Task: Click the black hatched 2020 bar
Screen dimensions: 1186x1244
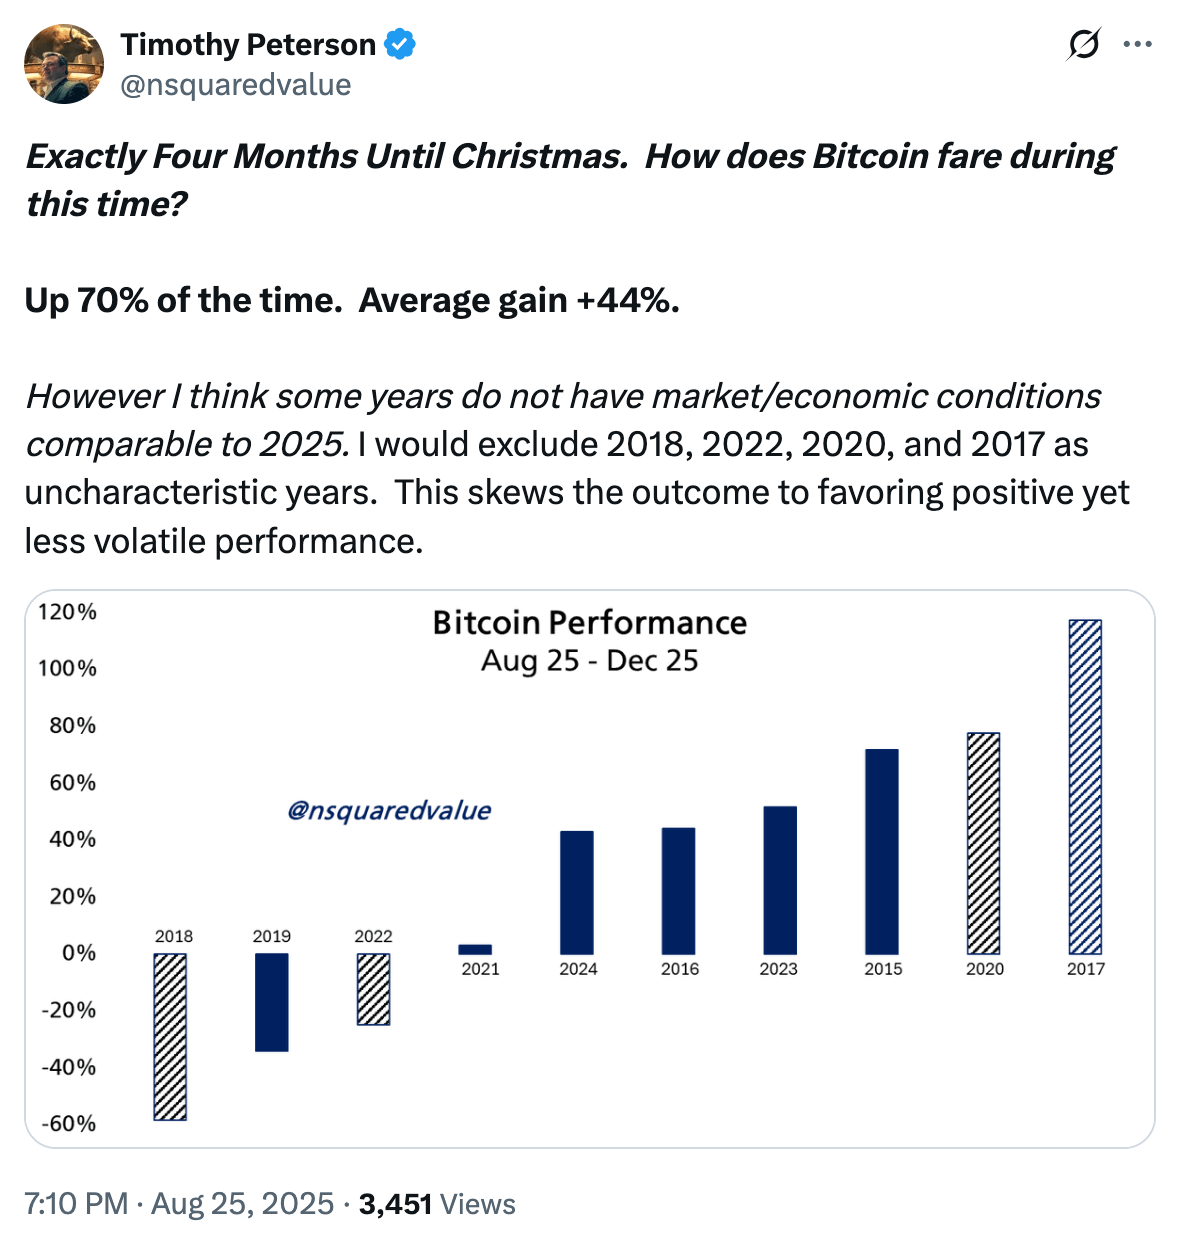Action: click(984, 843)
